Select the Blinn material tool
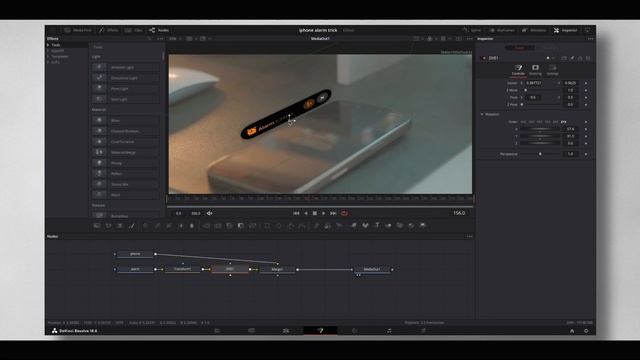640x360 pixels. click(x=126, y=120)
